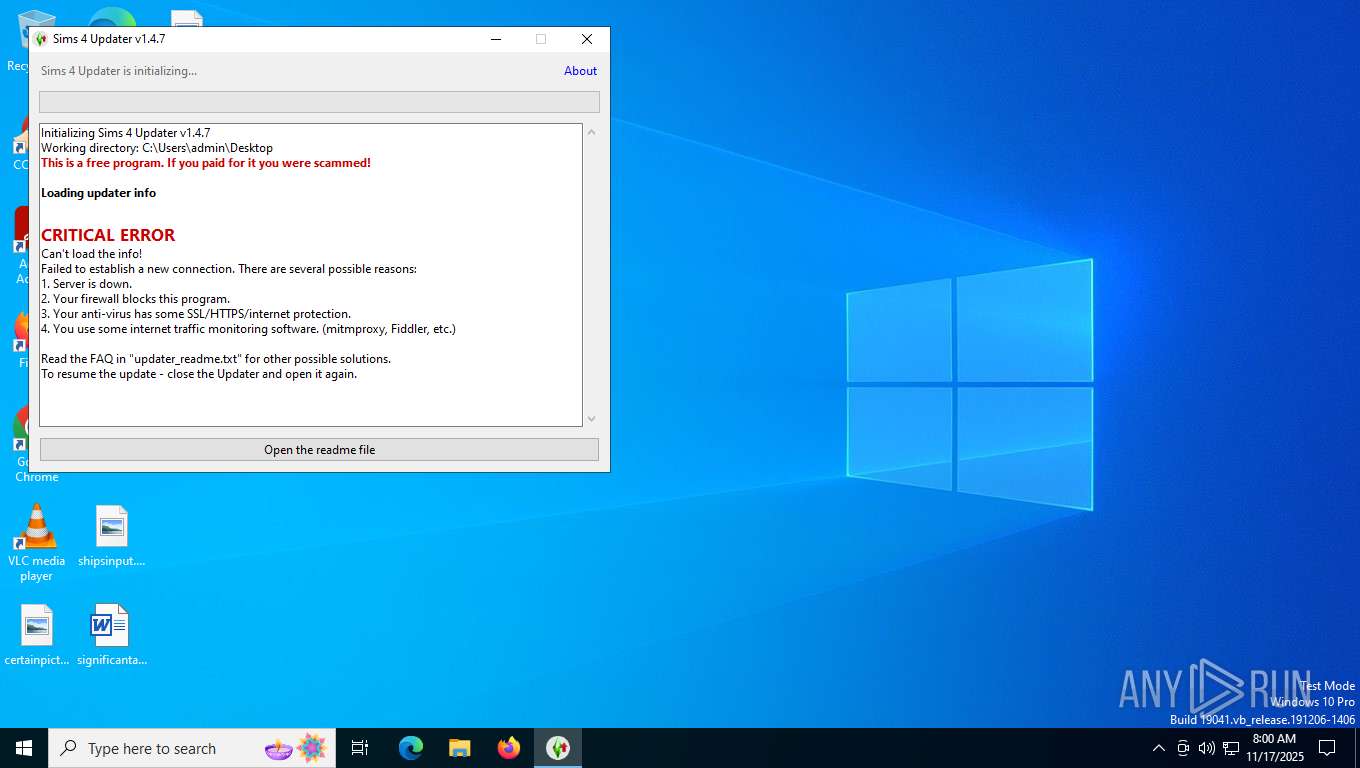Viewport: 1360px width, 768px height.
Task: Click the anti-virus SSL/HTTPS reason line
Action: coord(196,314)
